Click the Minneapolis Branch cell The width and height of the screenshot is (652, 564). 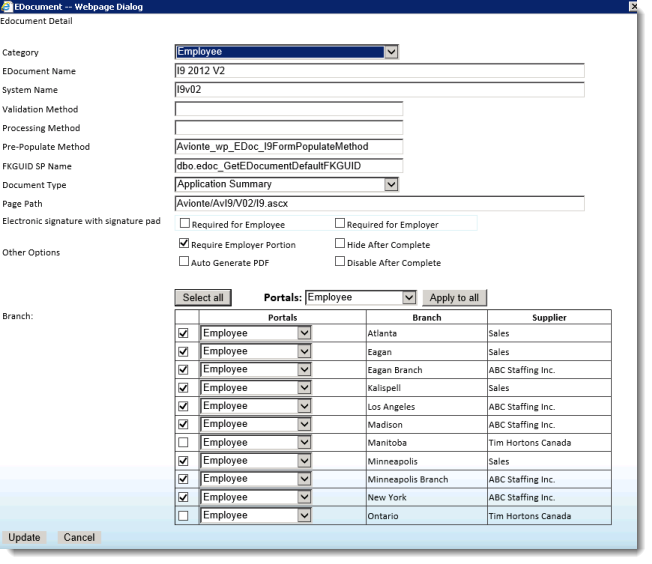[427, 479]
